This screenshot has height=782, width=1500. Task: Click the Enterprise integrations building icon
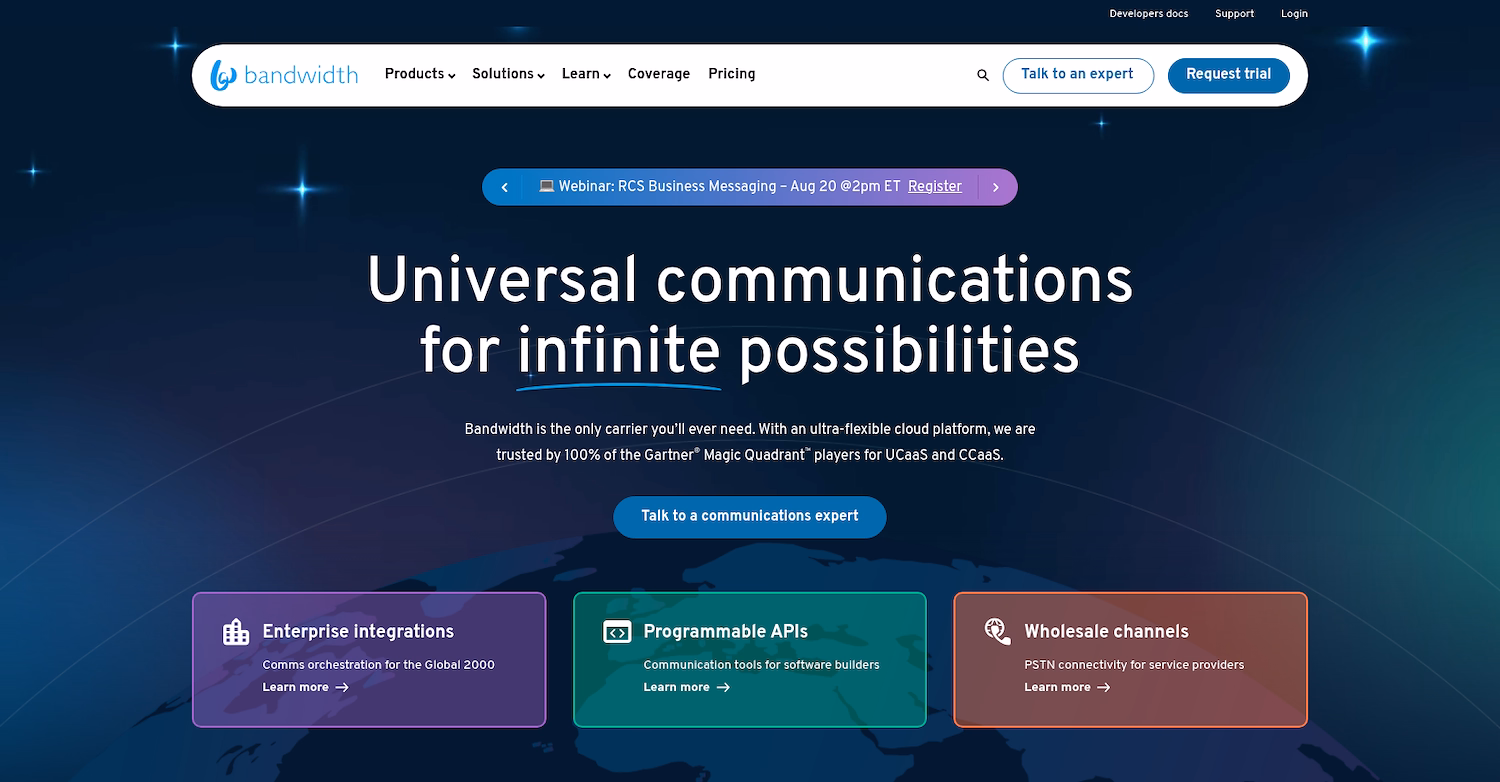pos(236,632)
